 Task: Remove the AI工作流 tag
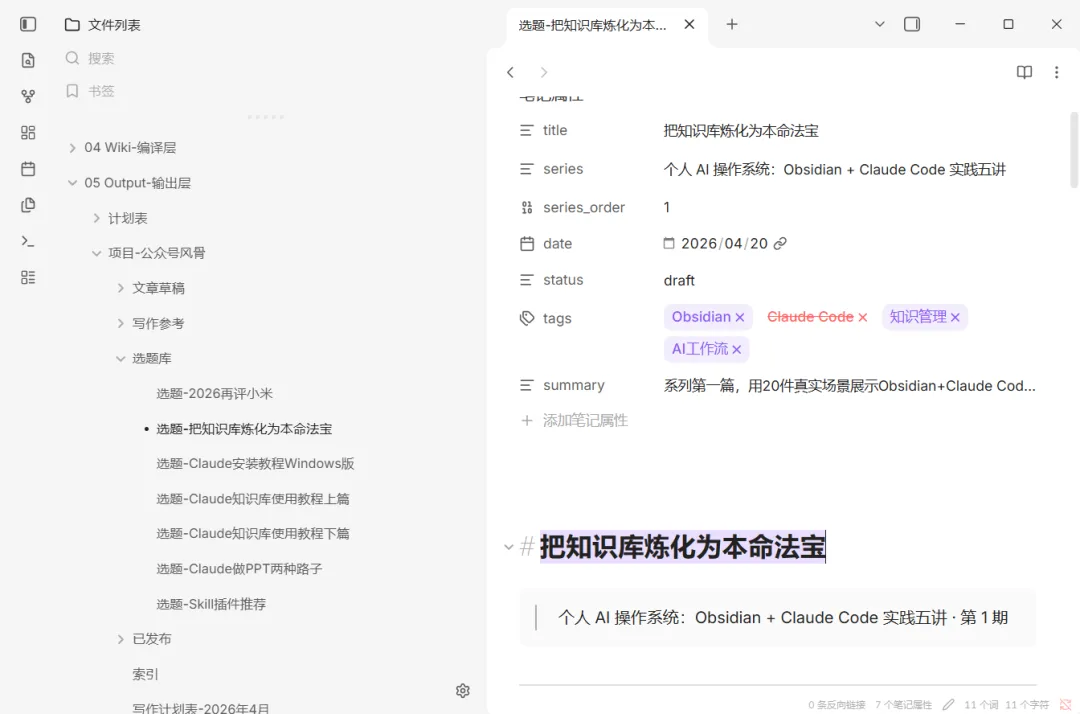(x=736, y=350)
